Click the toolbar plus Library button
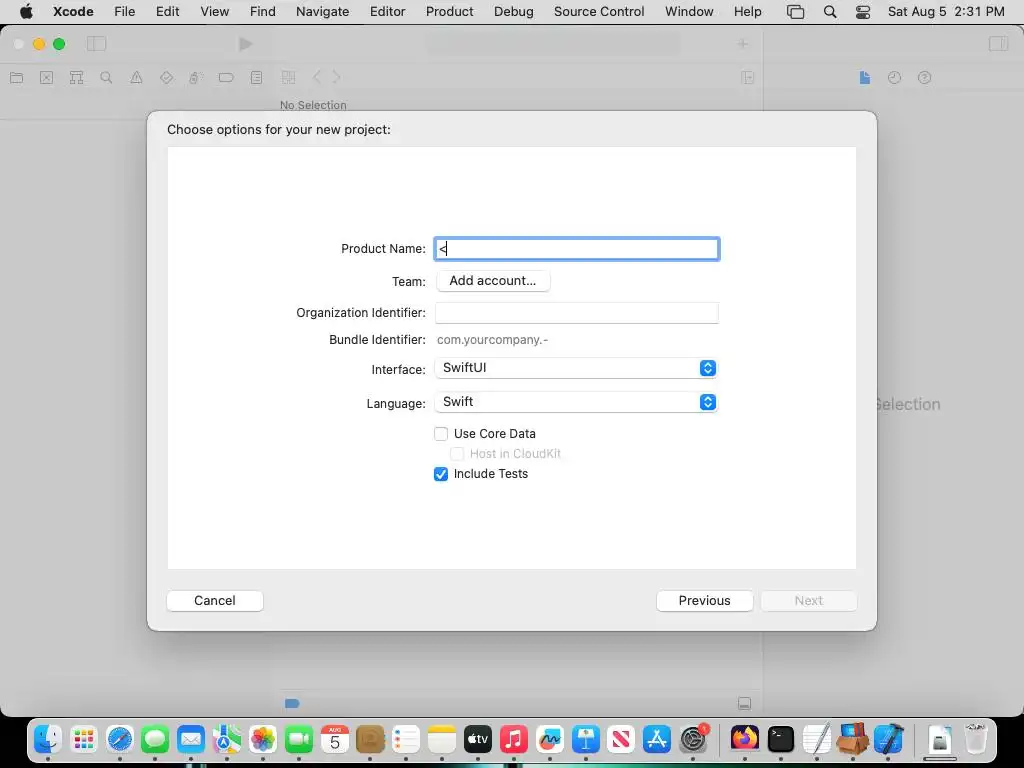The image size is (1024, 768). [743, 44]
